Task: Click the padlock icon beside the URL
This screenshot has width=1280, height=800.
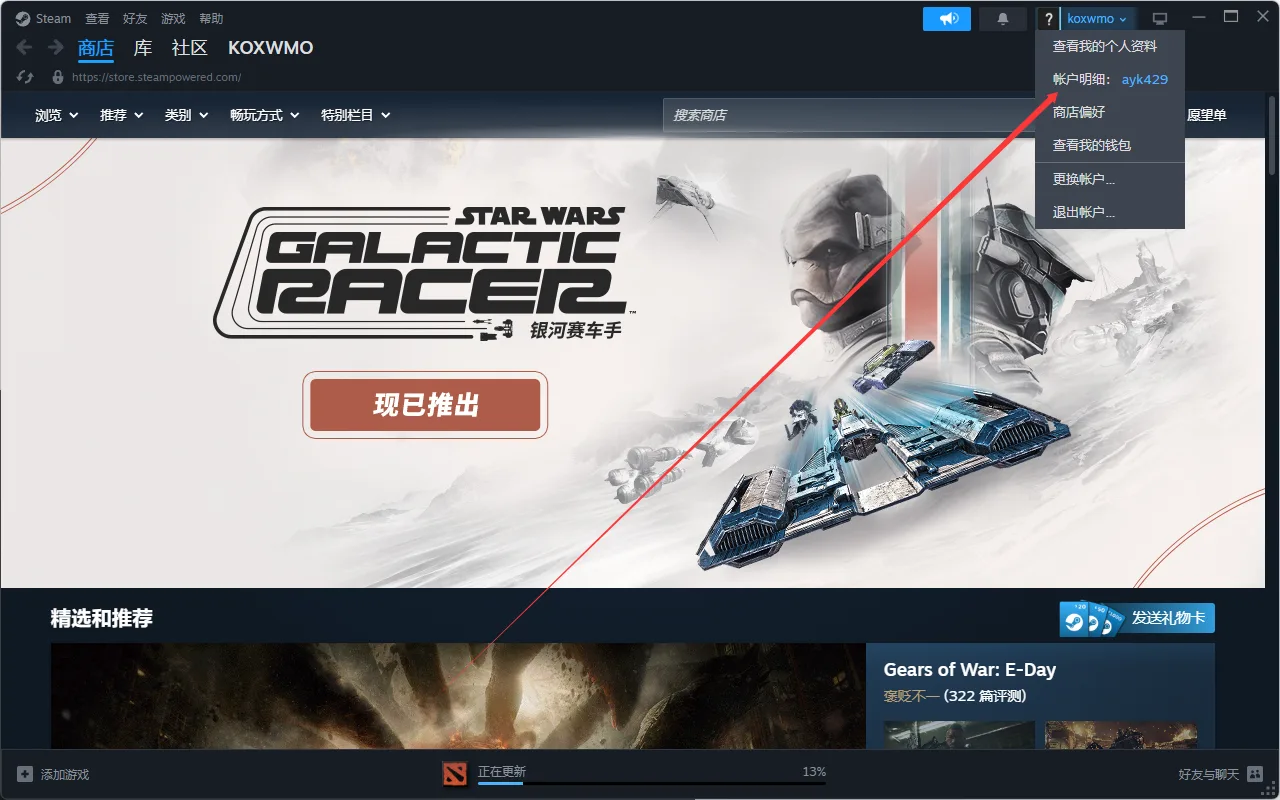Action: tap(58, 77)
